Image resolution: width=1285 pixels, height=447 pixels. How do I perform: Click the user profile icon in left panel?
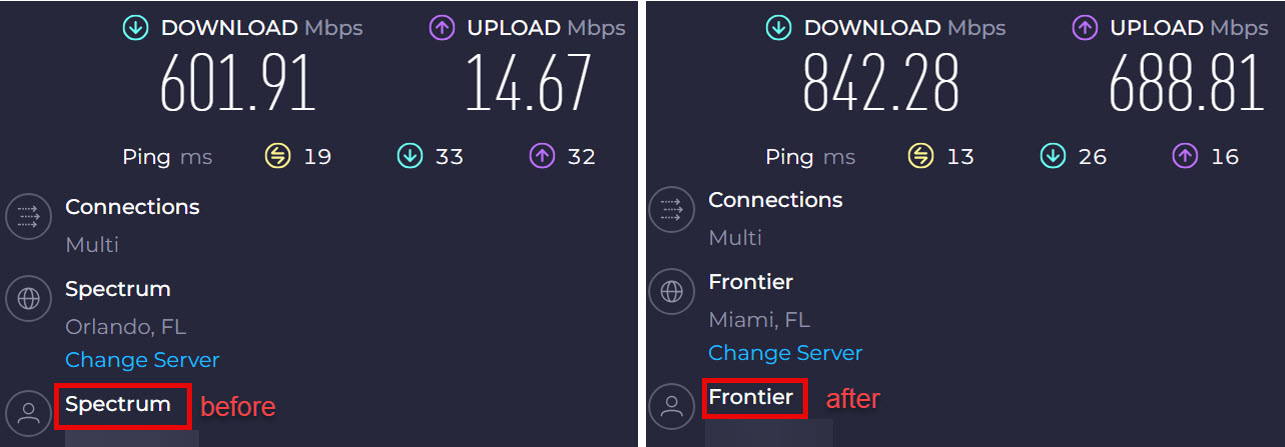click(x=27, y=413)
